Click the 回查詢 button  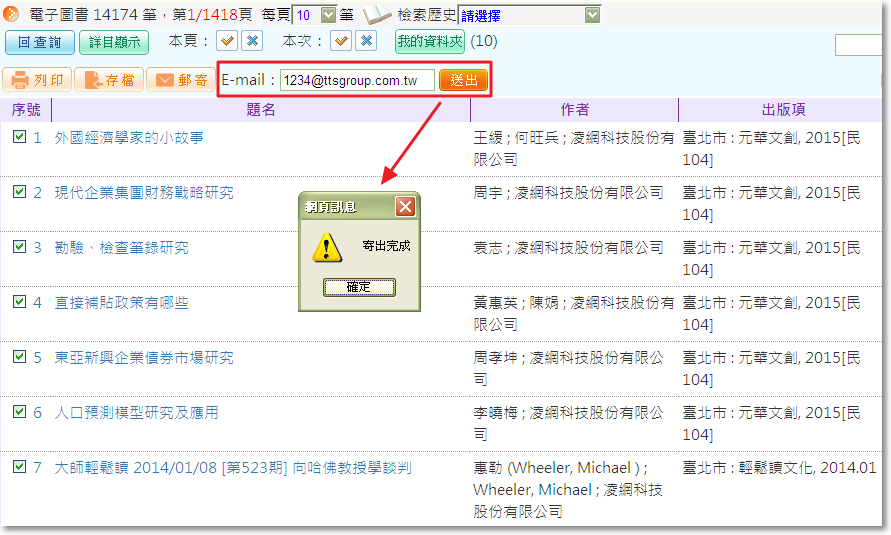[39, 42]
